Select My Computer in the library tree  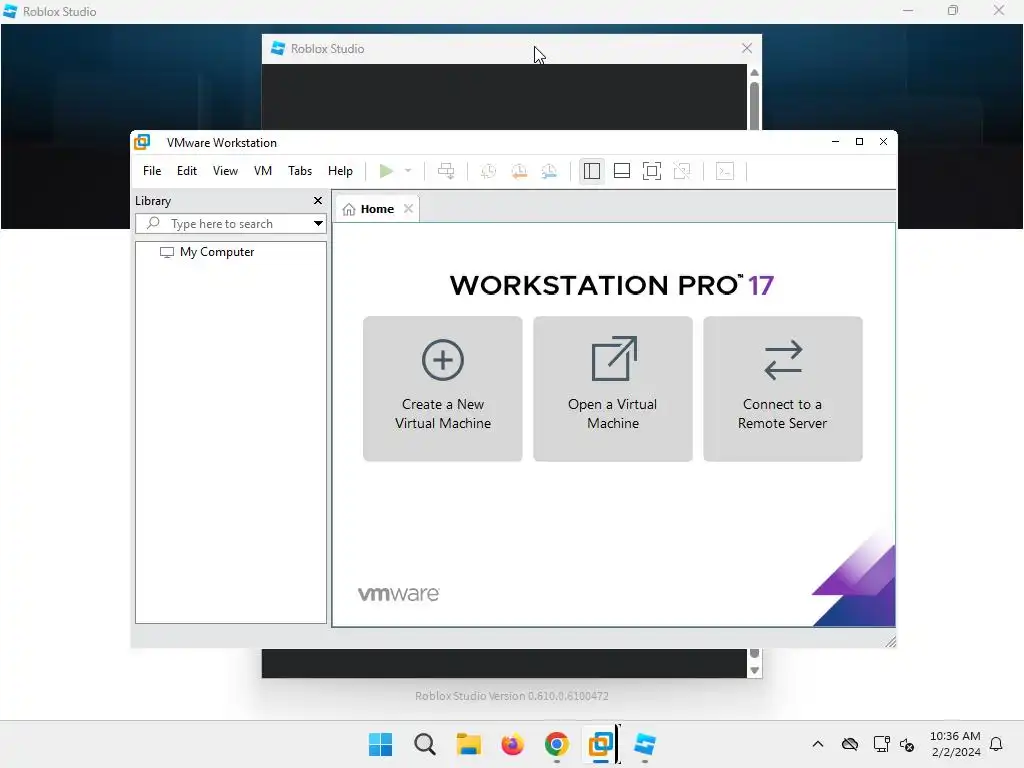[x=207, y=252]
